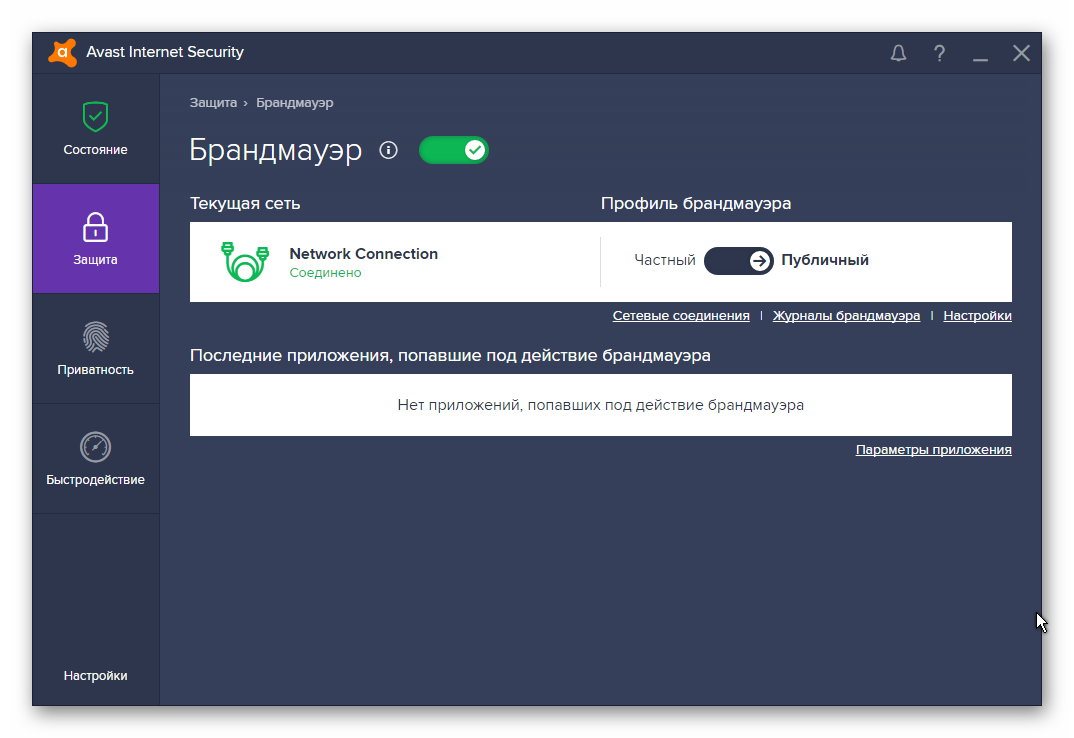1074x738 pixels.
Task: Click 'Нет приложений, попавших под действие брандмауэра' text
Action: (601, 405)
